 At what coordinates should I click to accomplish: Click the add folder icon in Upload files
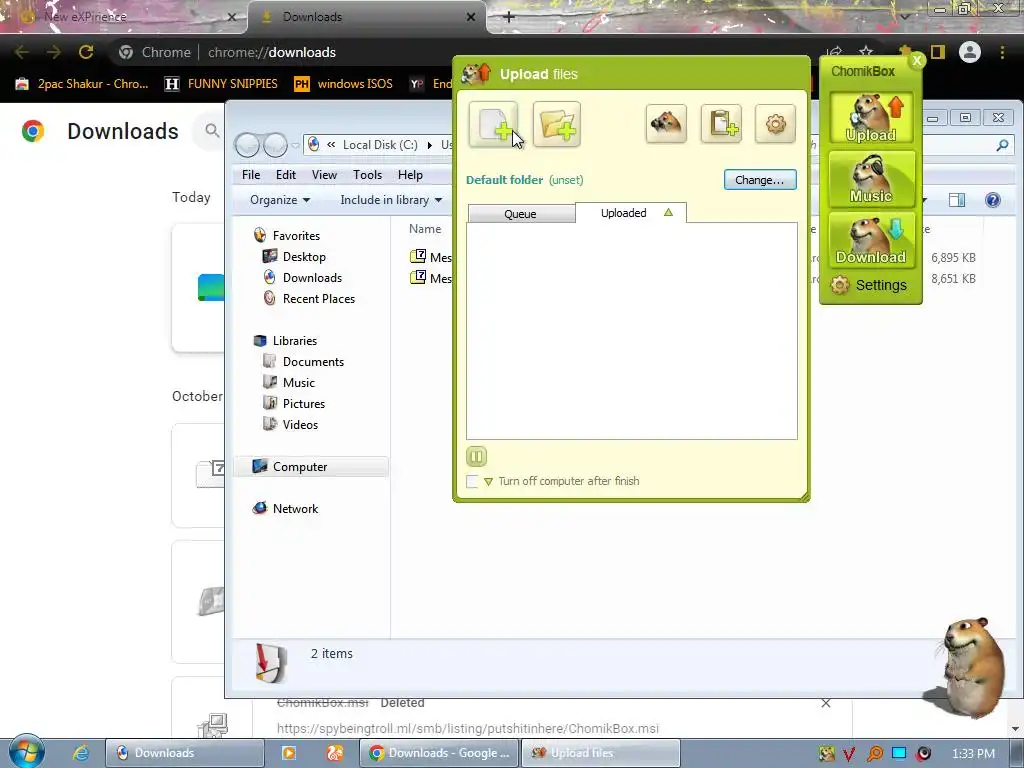(x=556, y=124)
